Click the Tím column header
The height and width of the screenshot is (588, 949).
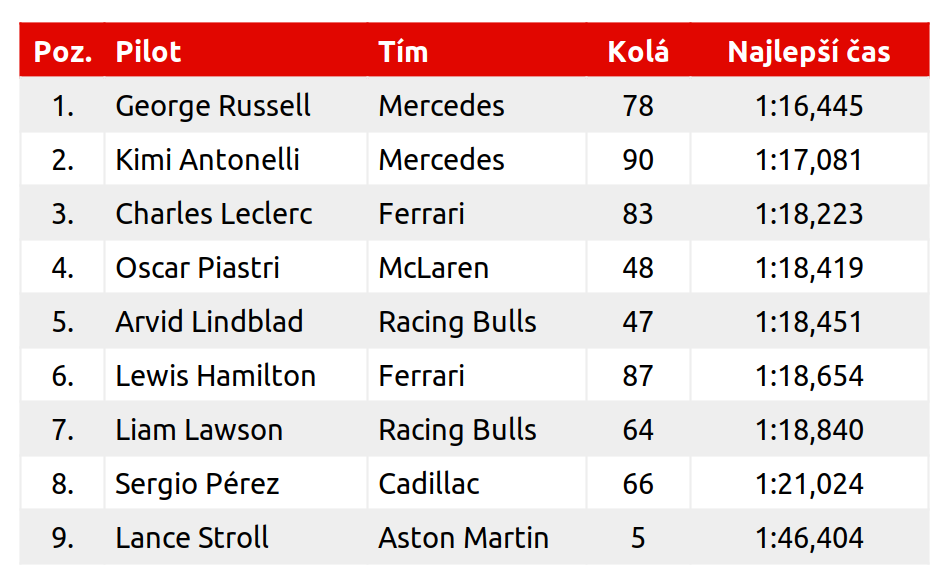pos(403,52)
